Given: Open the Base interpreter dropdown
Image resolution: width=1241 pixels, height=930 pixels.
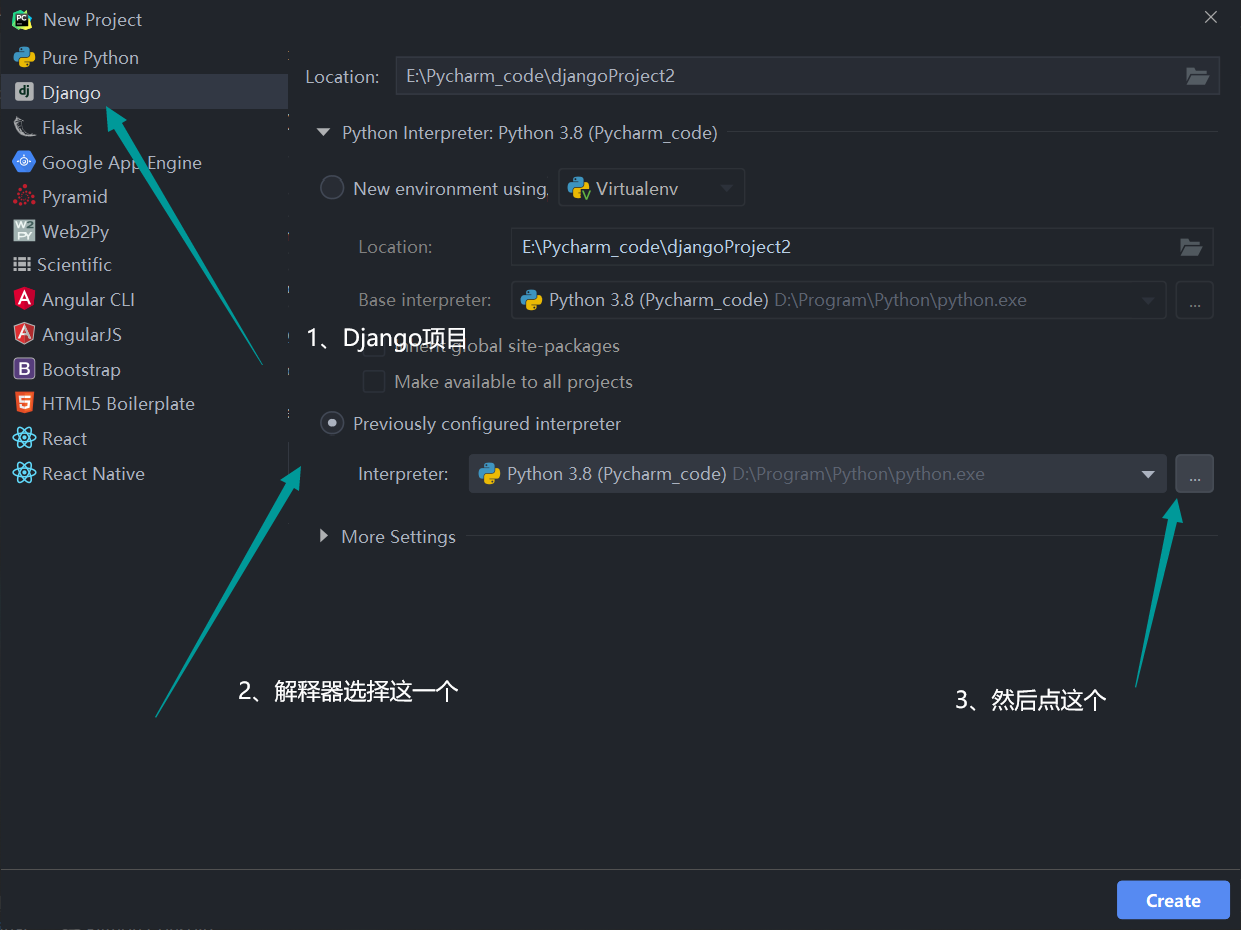Looking at the screenshot, I should (x=1148, y=300).
